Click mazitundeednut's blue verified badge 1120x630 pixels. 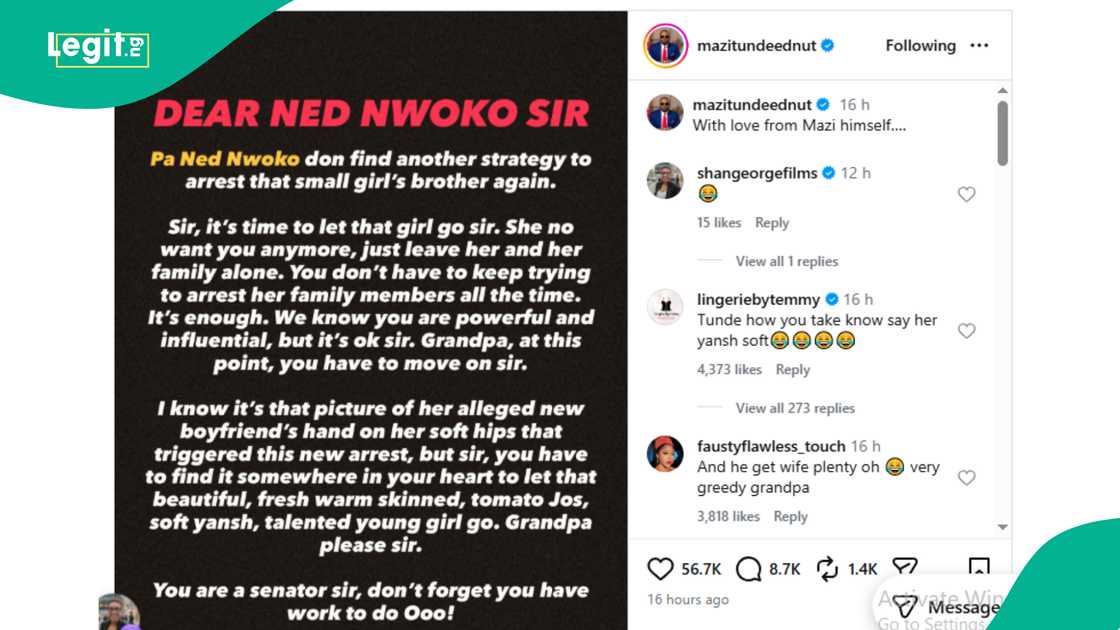pos(828,45)
